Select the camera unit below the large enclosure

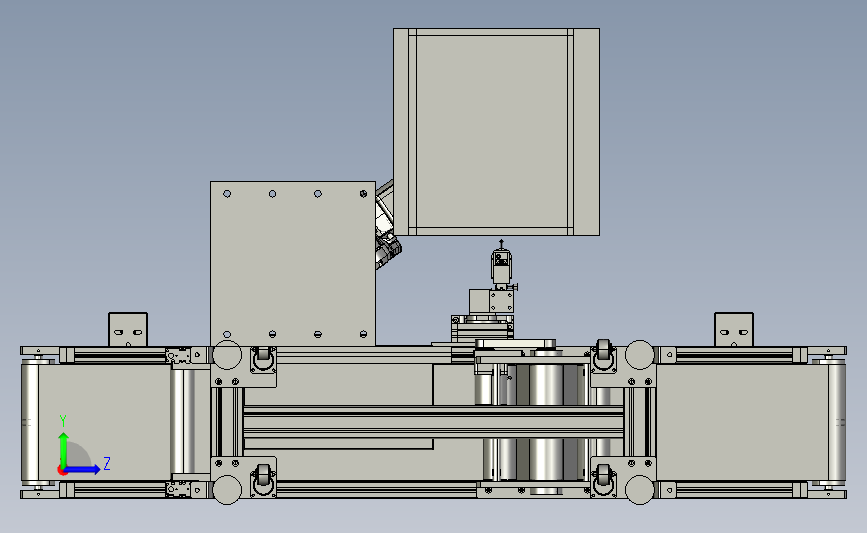[x=501, y=268]
